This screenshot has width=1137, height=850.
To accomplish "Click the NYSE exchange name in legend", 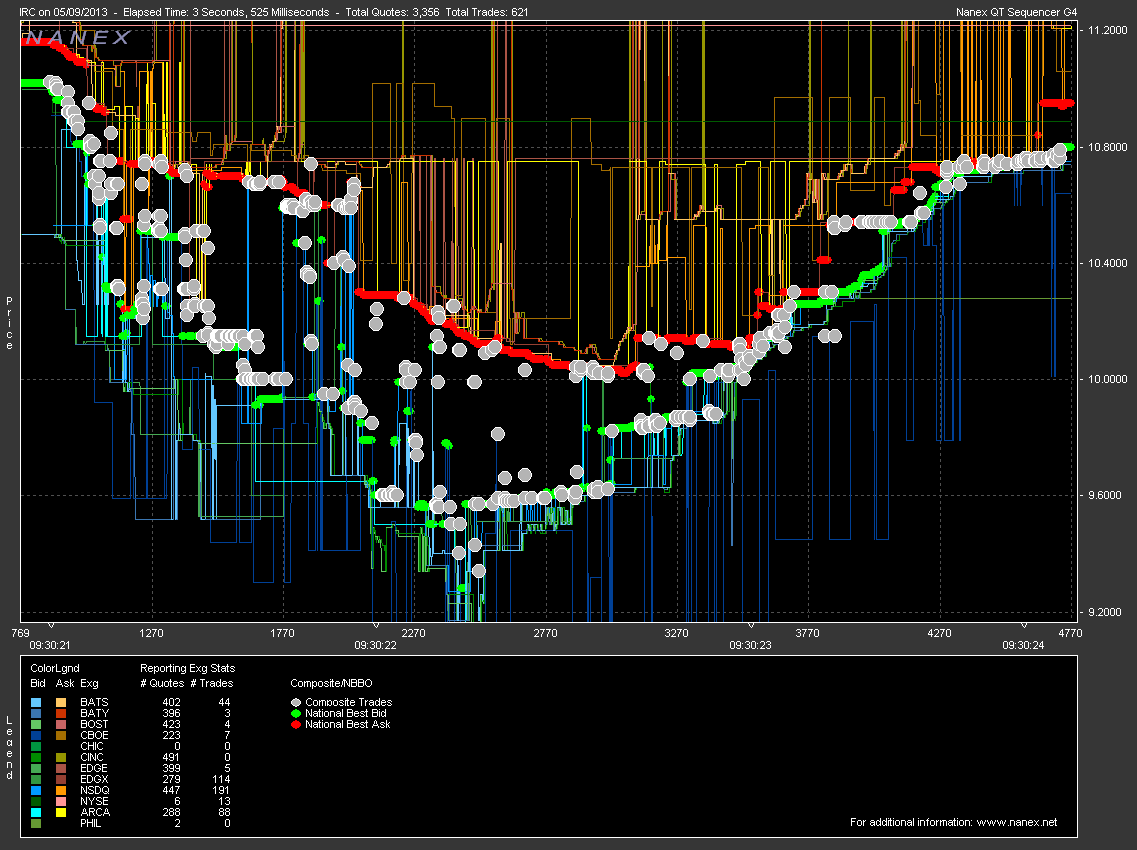I will pos(94,801).
